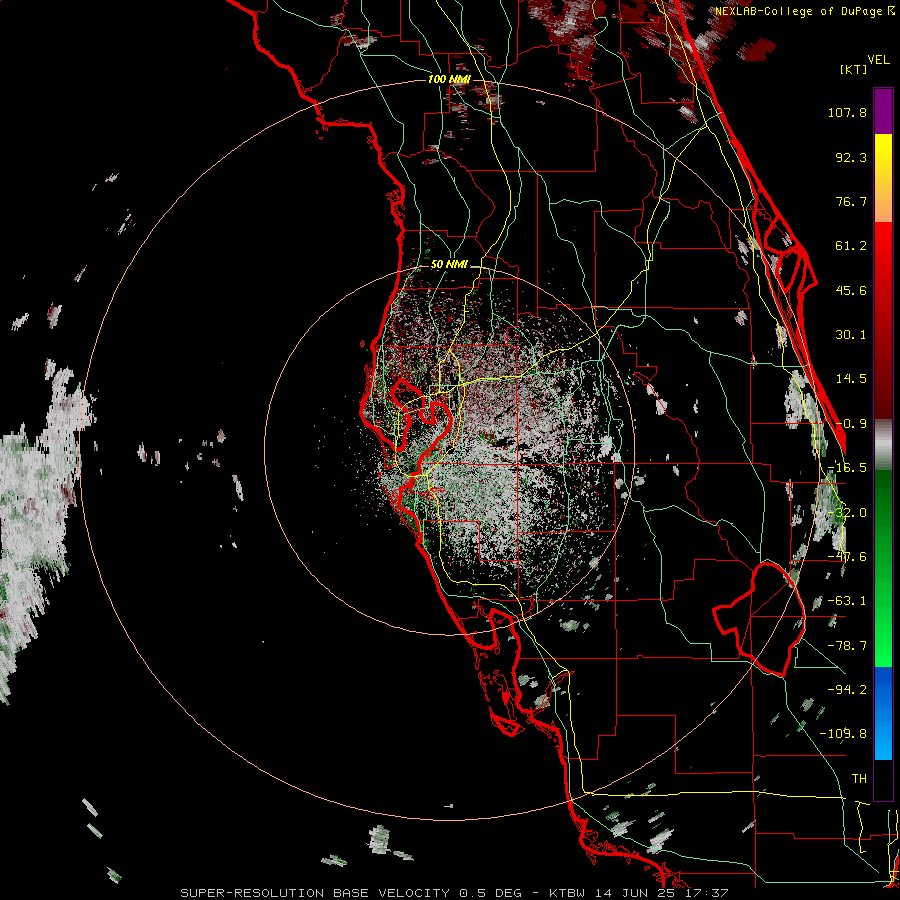This screenshot has height=900, width=900.
Task: Click the 92.3 velocity scale value
Action: pos(851,157)
